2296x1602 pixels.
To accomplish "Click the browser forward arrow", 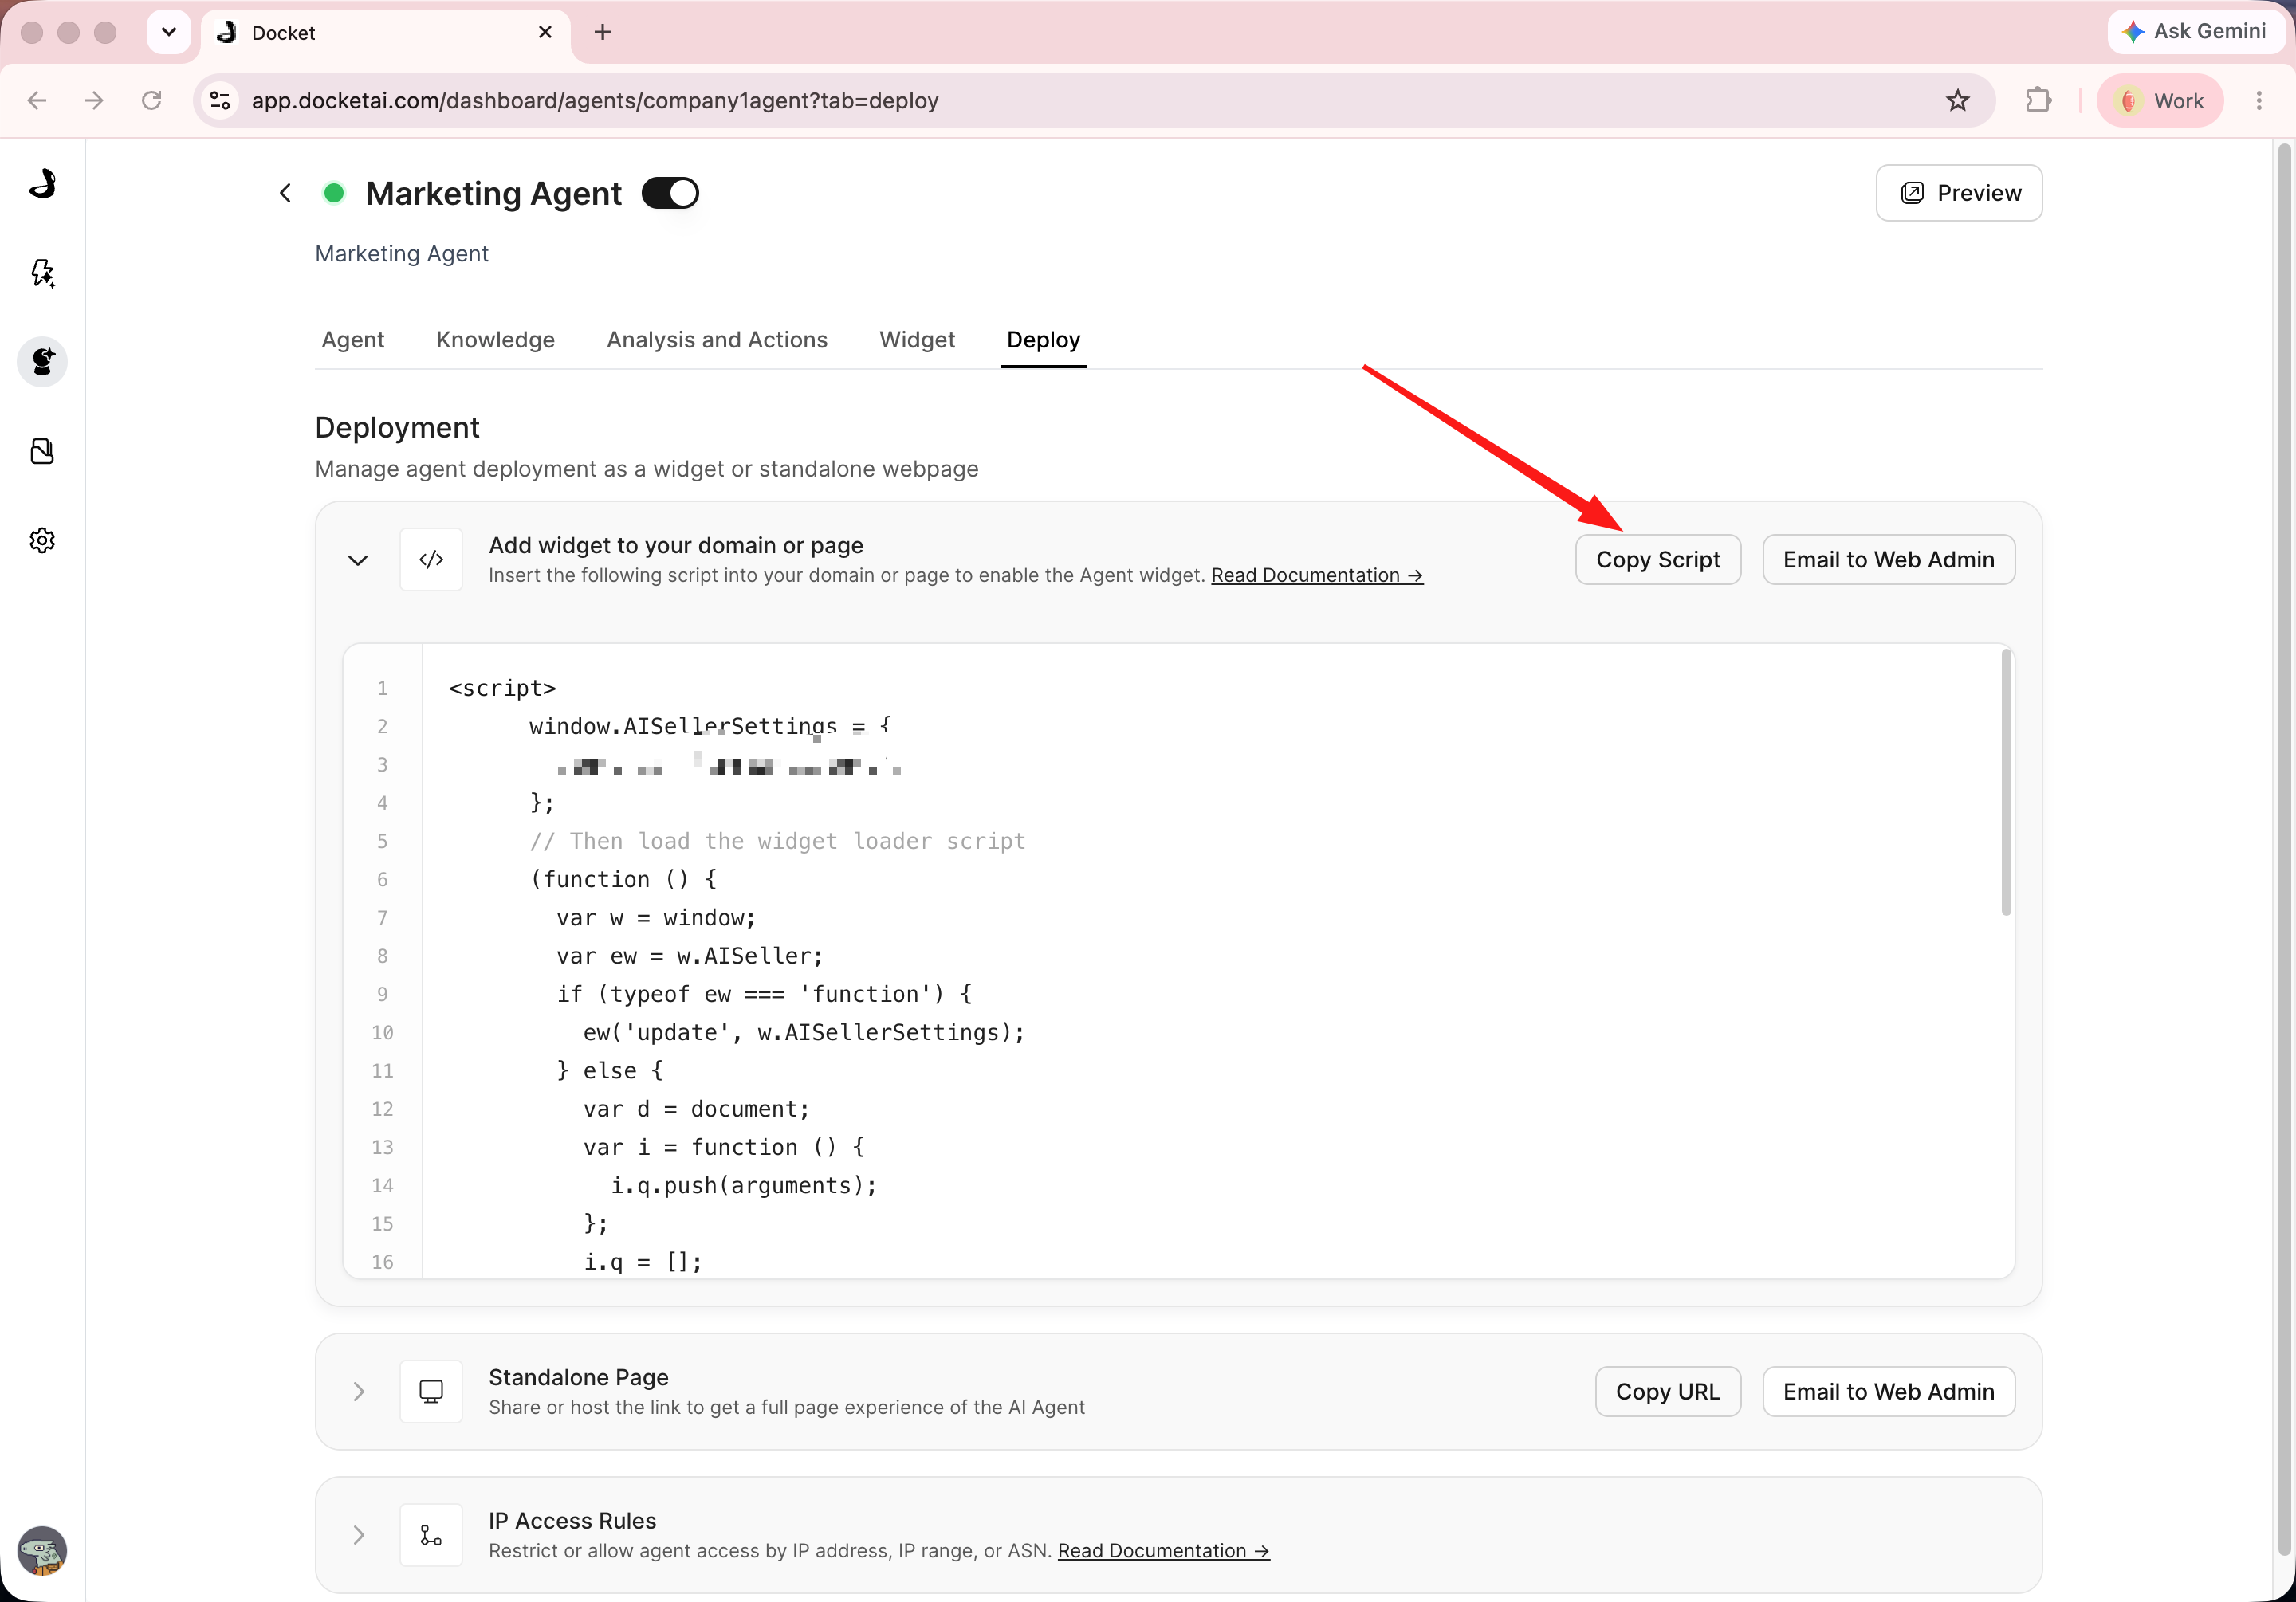I will (94, 100).
